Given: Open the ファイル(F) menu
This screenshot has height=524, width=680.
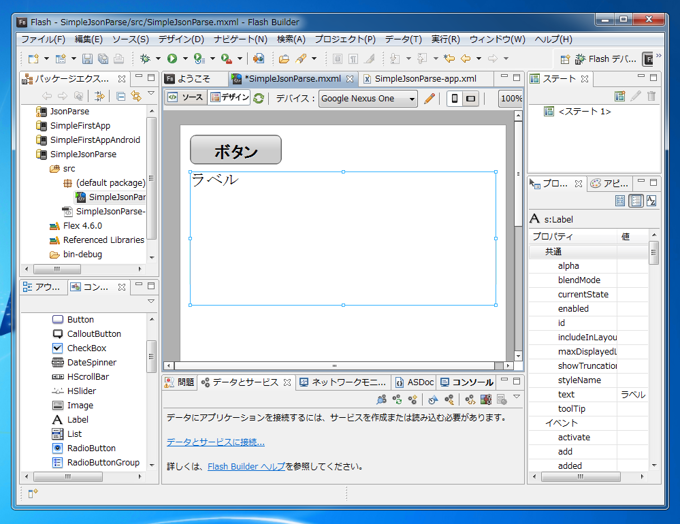Looking at the screenshot, I should pos(43,39).
